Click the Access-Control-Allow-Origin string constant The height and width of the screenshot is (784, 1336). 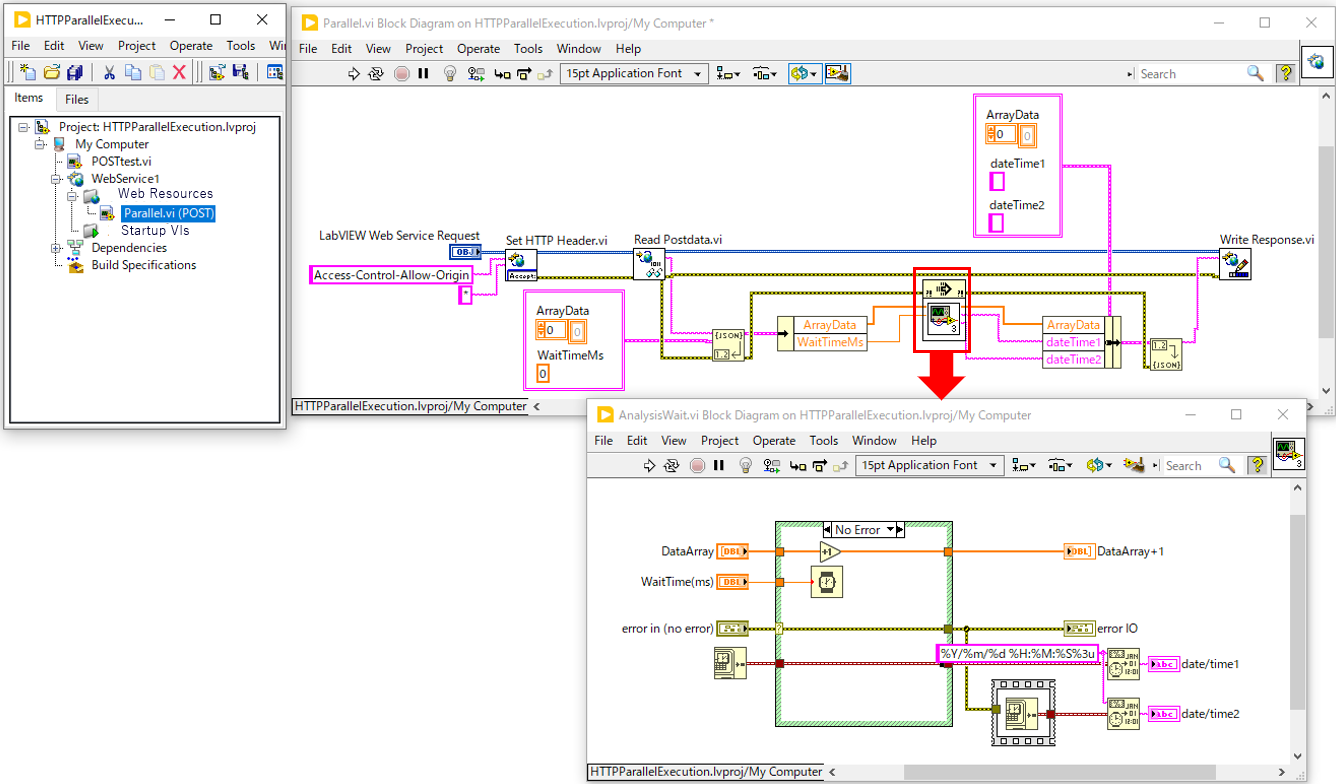click(x=392, y=275)
